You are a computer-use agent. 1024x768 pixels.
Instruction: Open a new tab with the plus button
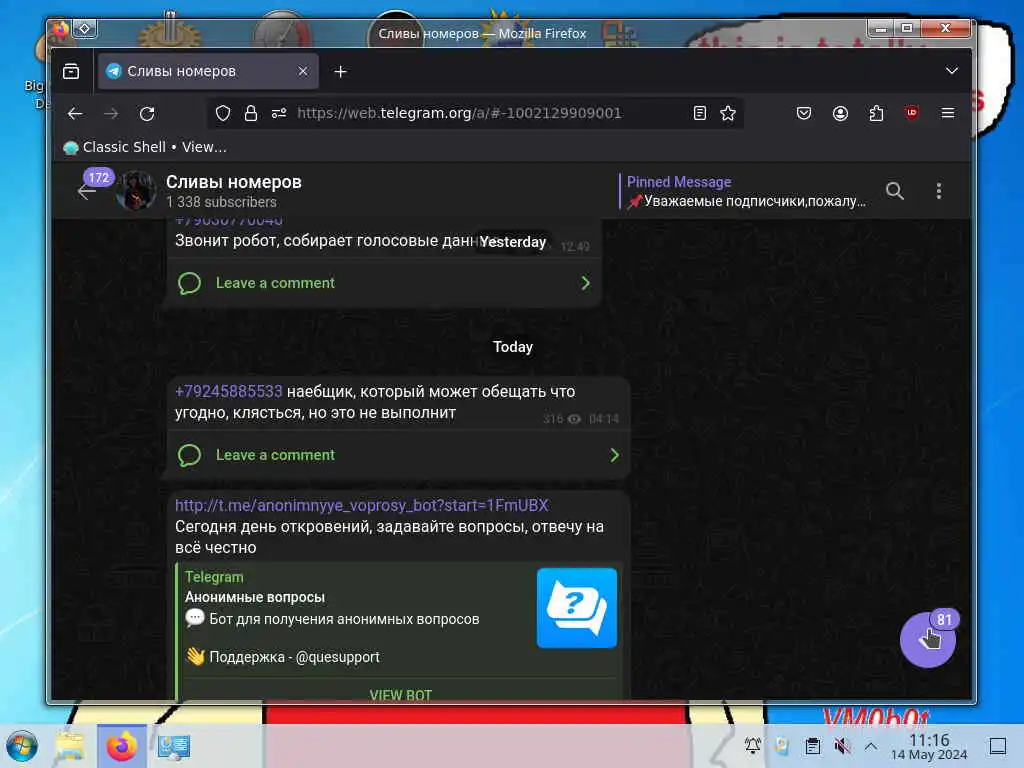(340, 71)
